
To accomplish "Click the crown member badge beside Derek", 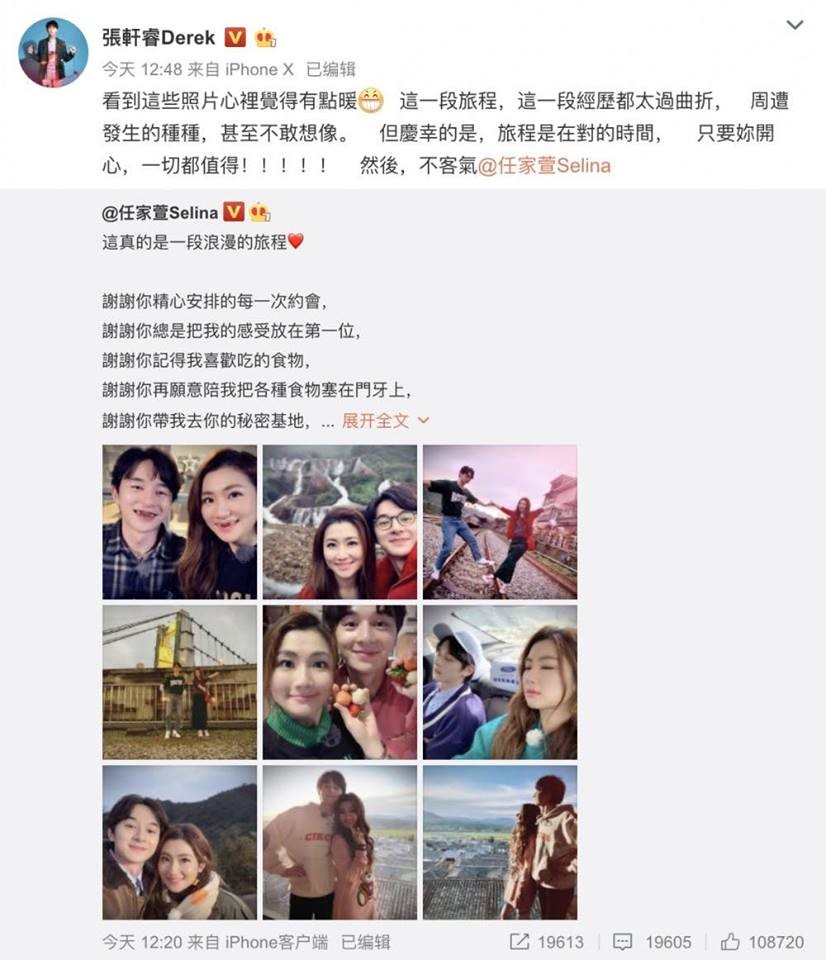I will 265,38.
